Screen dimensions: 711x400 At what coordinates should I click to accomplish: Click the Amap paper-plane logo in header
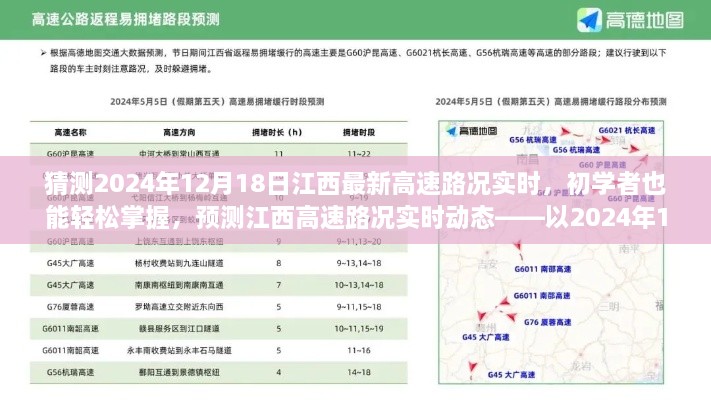point(589,20)
